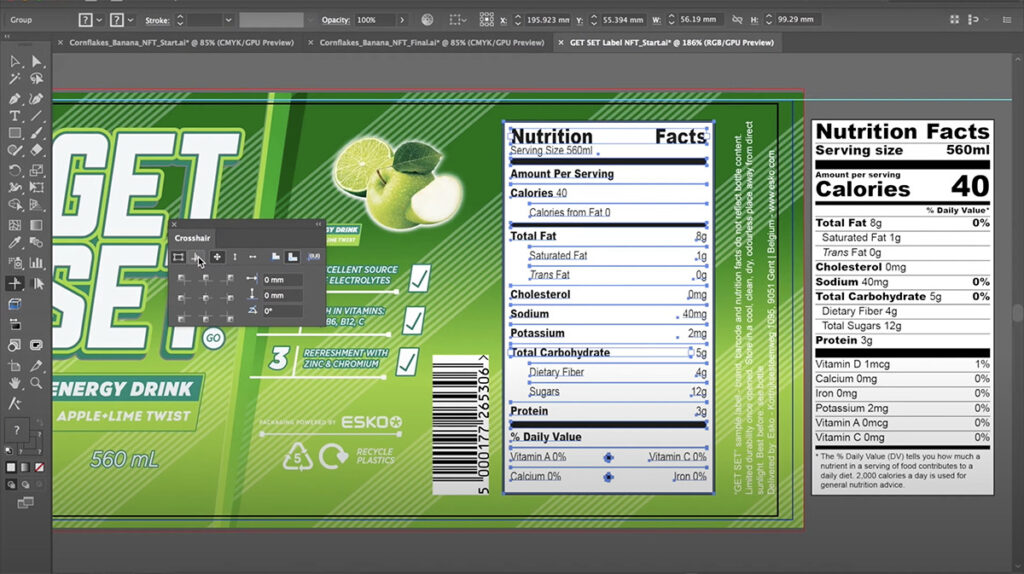Image resolution: width=1024 pixels, height=574 pixels.
Task: Select the Paintbrush tool
Action: tap(37, 133)
